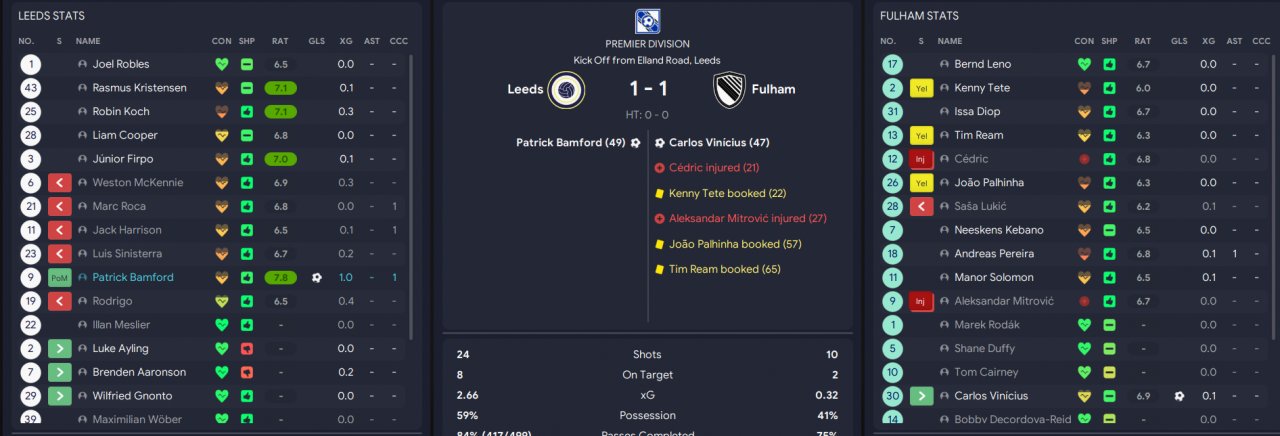Click Joel Robles's condition heart icon
Screen dimensions: 1280x436
point(221,64)
